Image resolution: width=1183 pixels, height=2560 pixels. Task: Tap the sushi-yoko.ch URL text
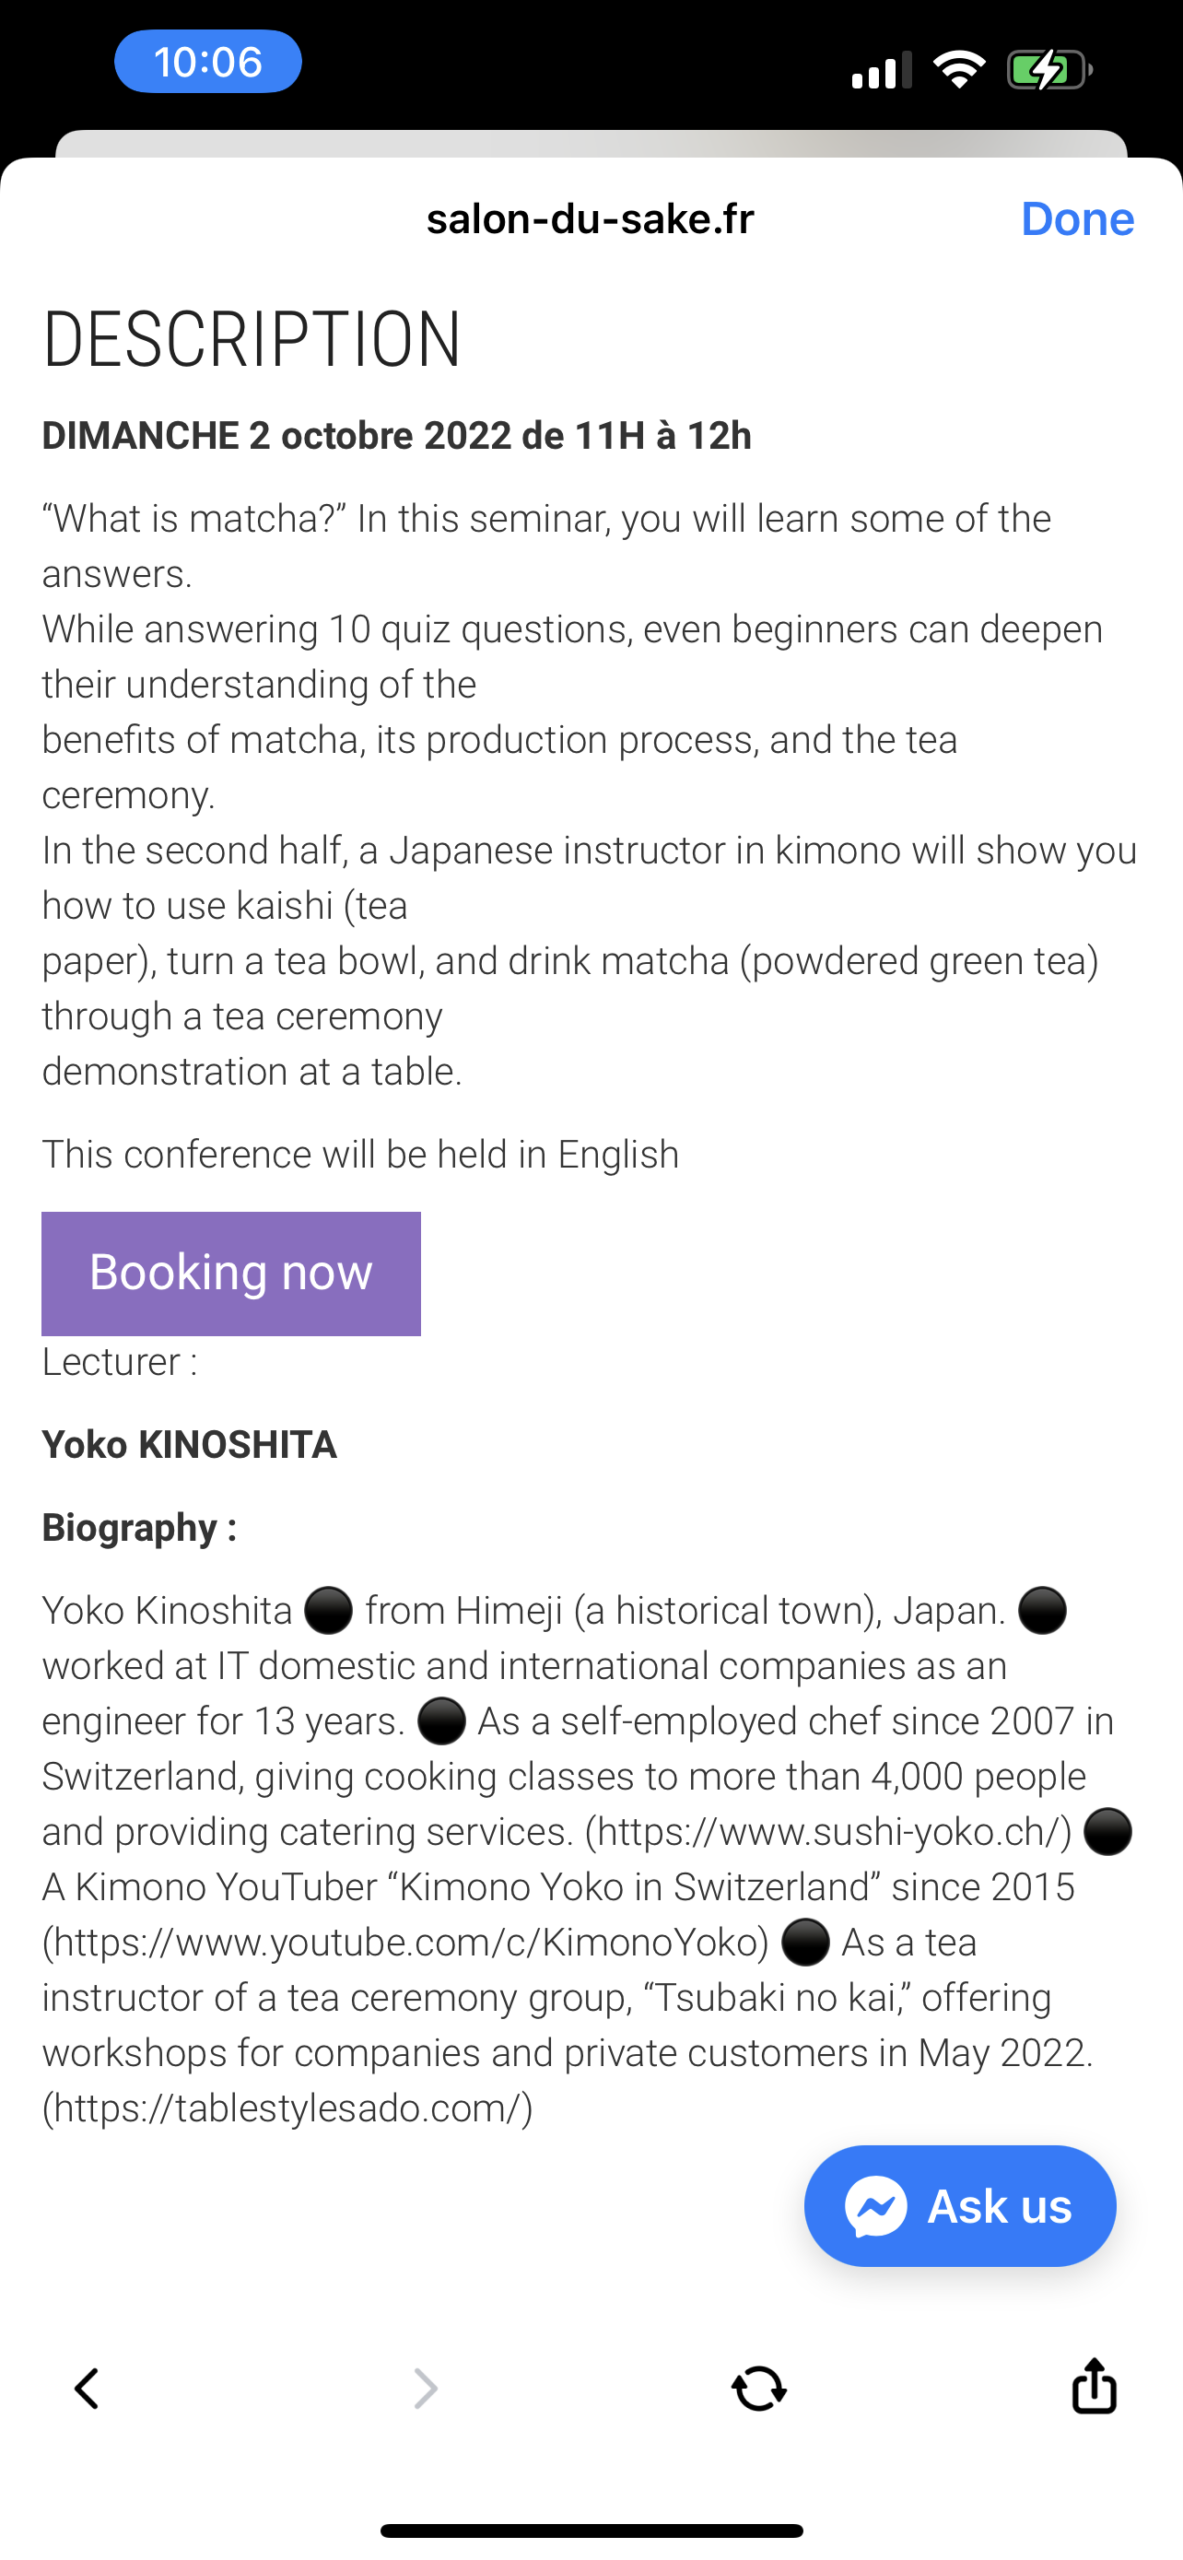828,1830
